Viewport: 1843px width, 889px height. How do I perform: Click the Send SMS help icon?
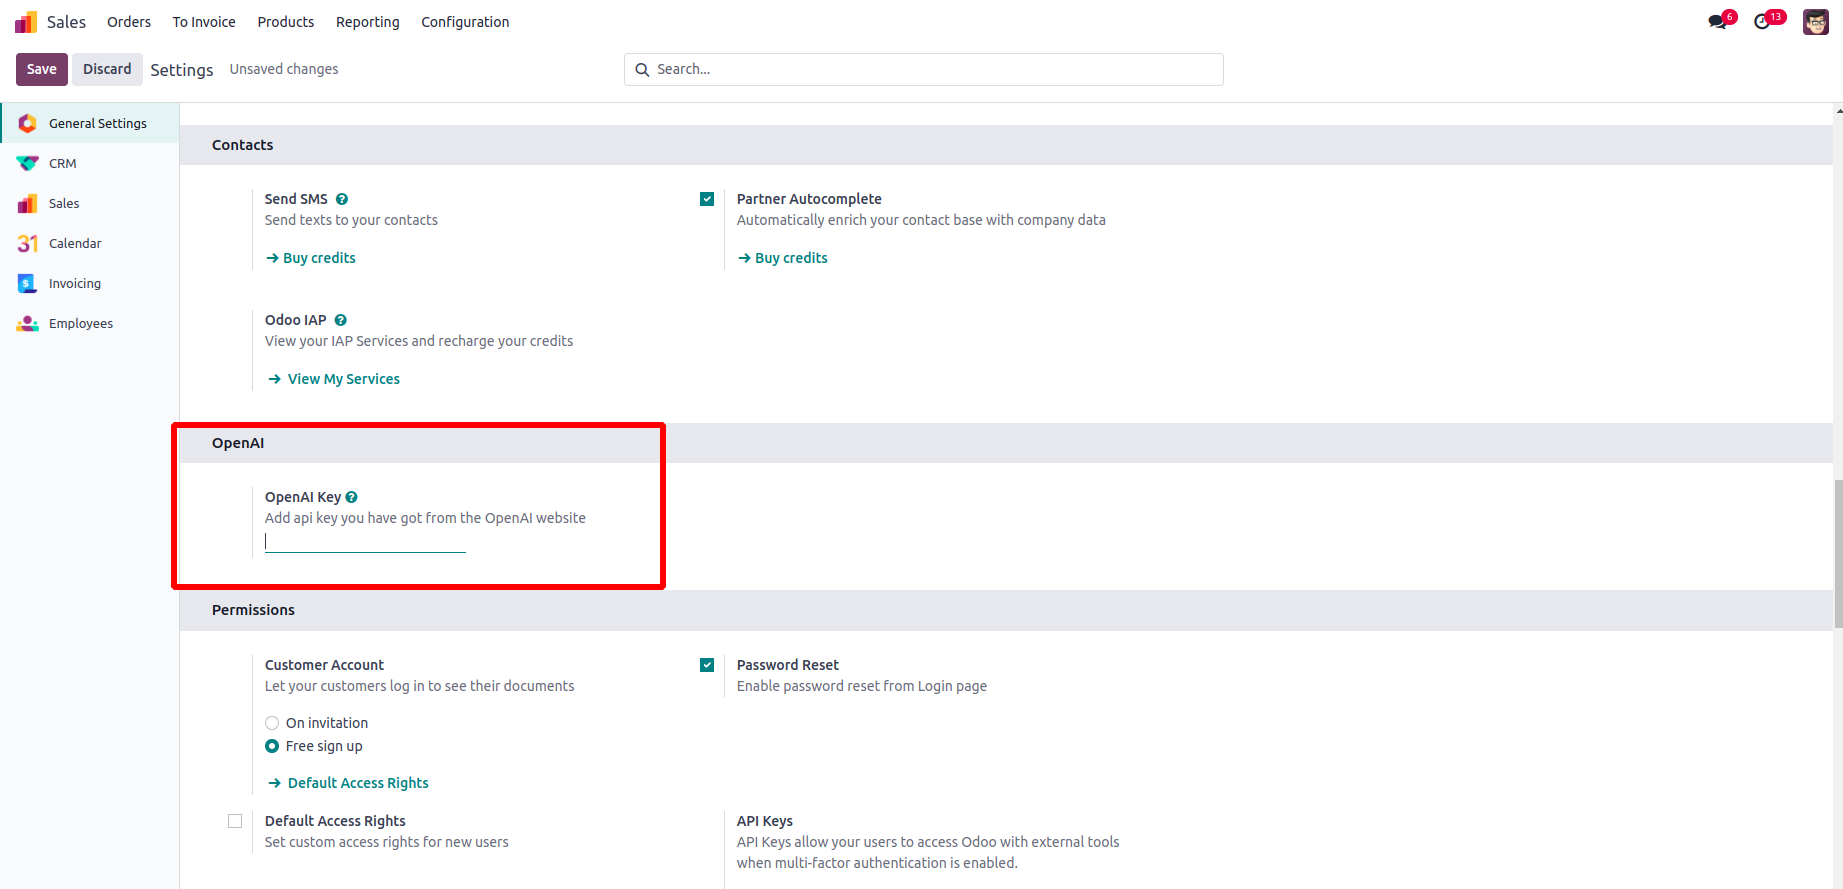[342, 199]
